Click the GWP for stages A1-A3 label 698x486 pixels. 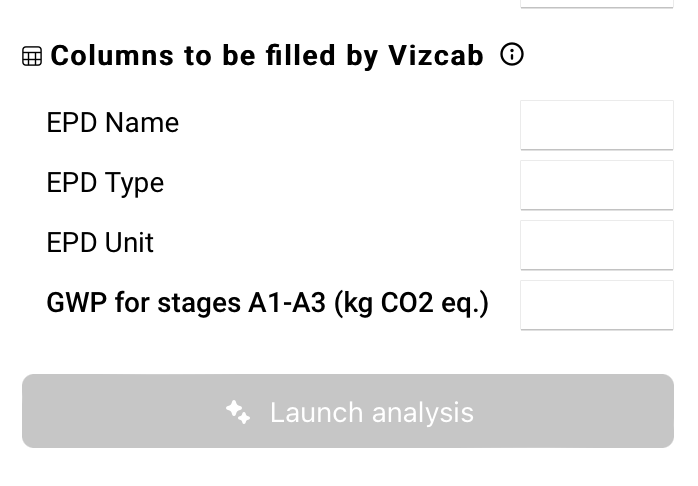pyautogui.click(x=268, y=304)
